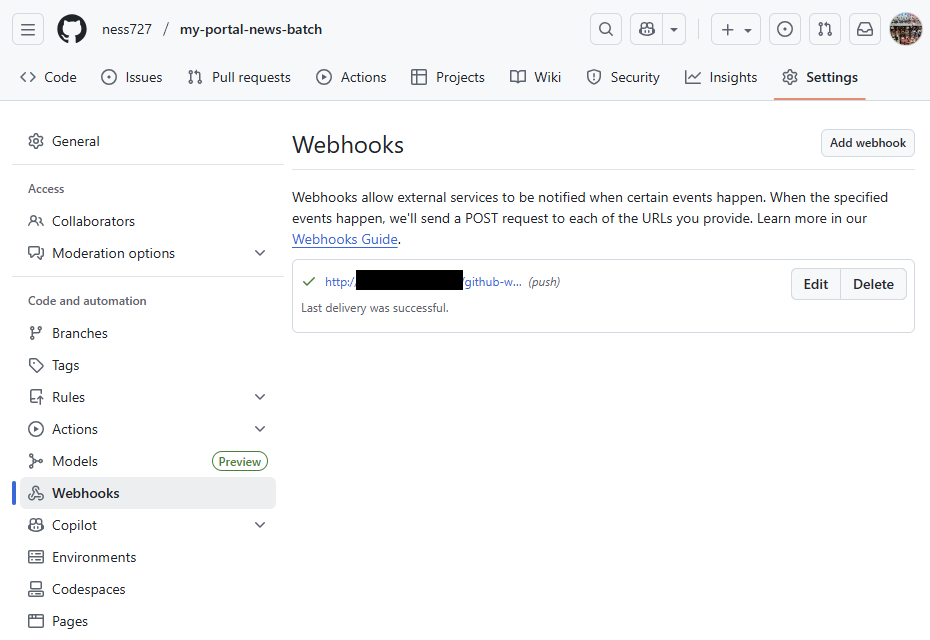The width and height of the screenshot is (930, 640).
Task: Switch to the repository Actions tab
Action: tap(351, 77)
